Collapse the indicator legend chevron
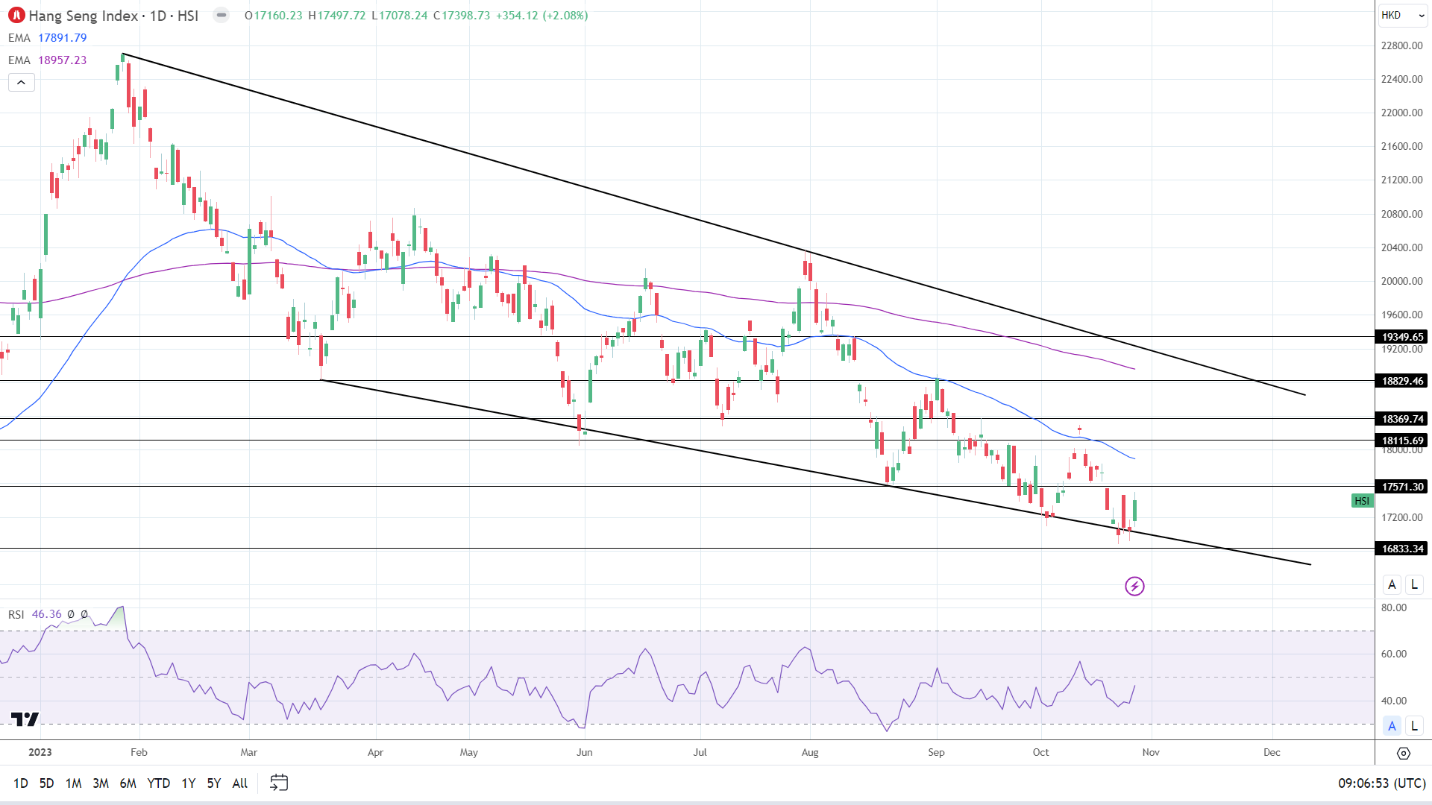This screenshot has width=1432, height=805. coord(21,82)
